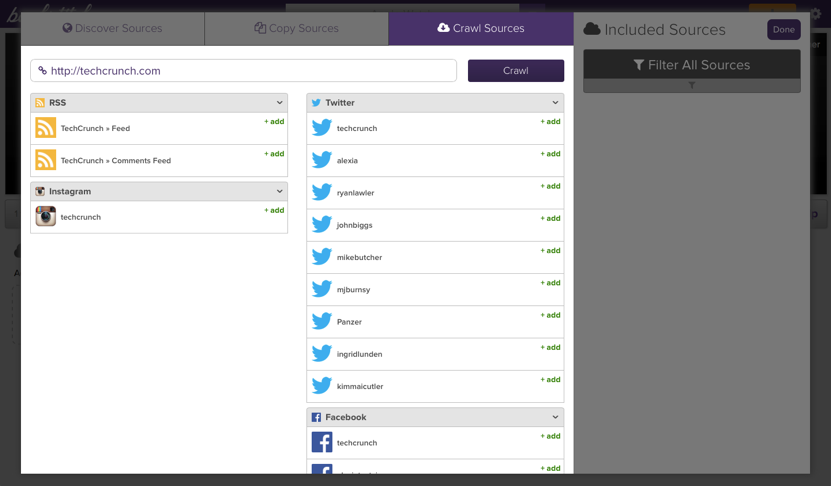Click the 'TechCrunch » Comments Feed' label
This screenshot has width=831, height=486.
[116, 161]
